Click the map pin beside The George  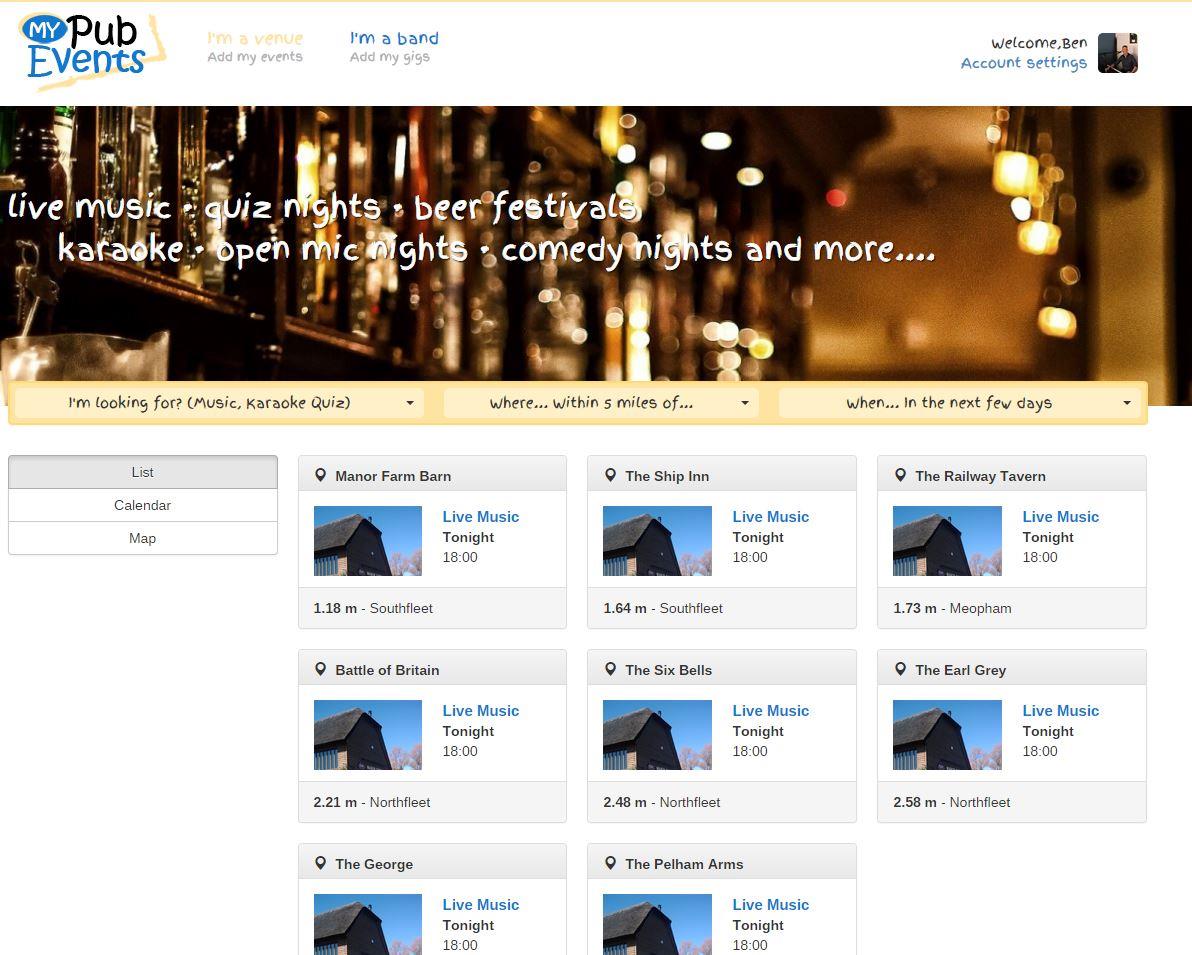(321, 863)
